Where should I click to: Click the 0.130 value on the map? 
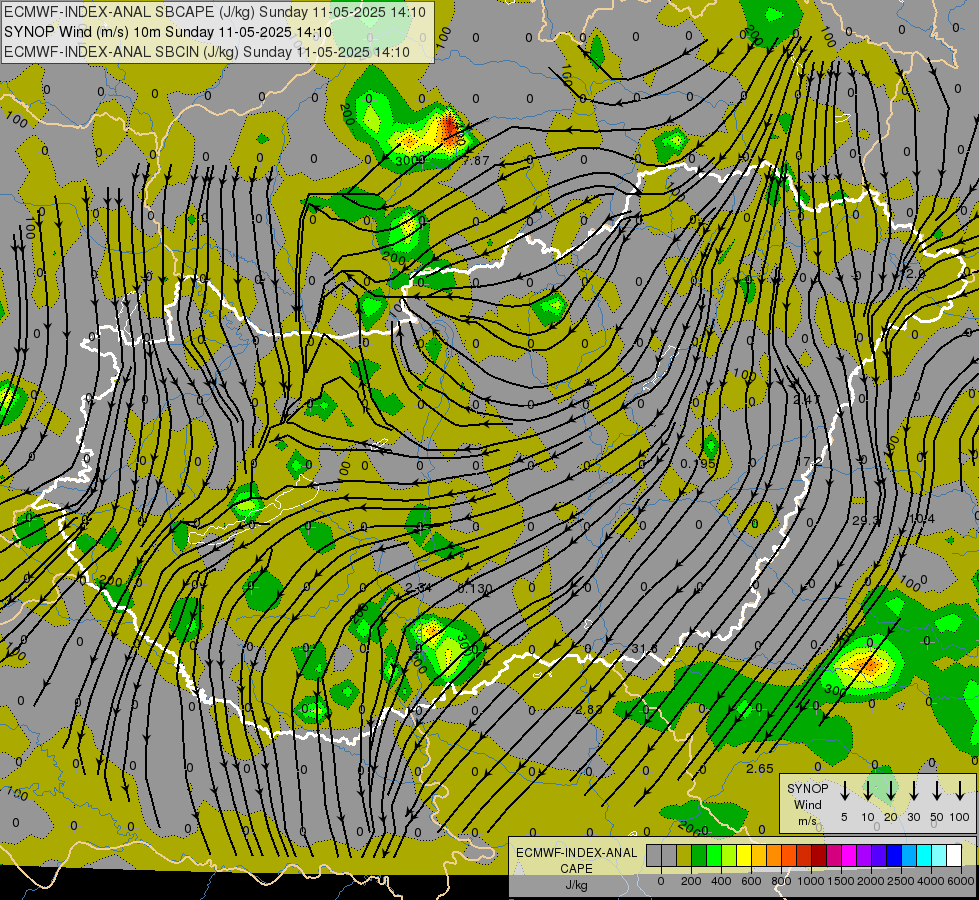475,588
